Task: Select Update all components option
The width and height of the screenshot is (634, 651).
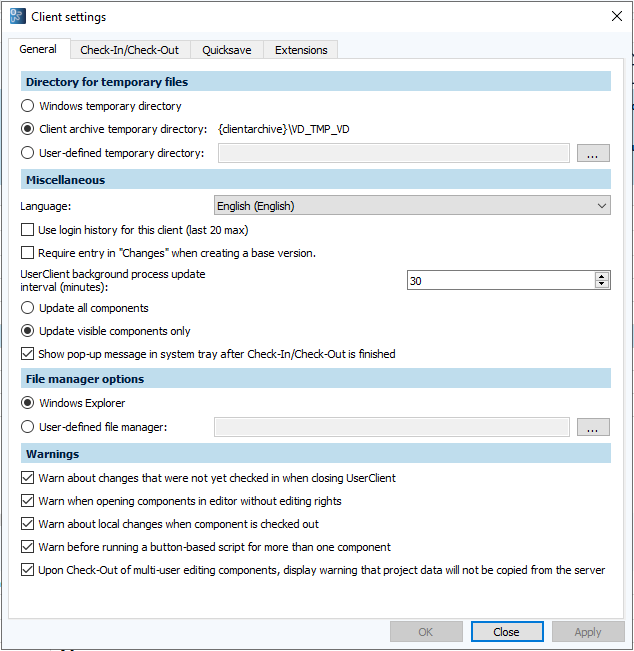Action: [28, 308]
